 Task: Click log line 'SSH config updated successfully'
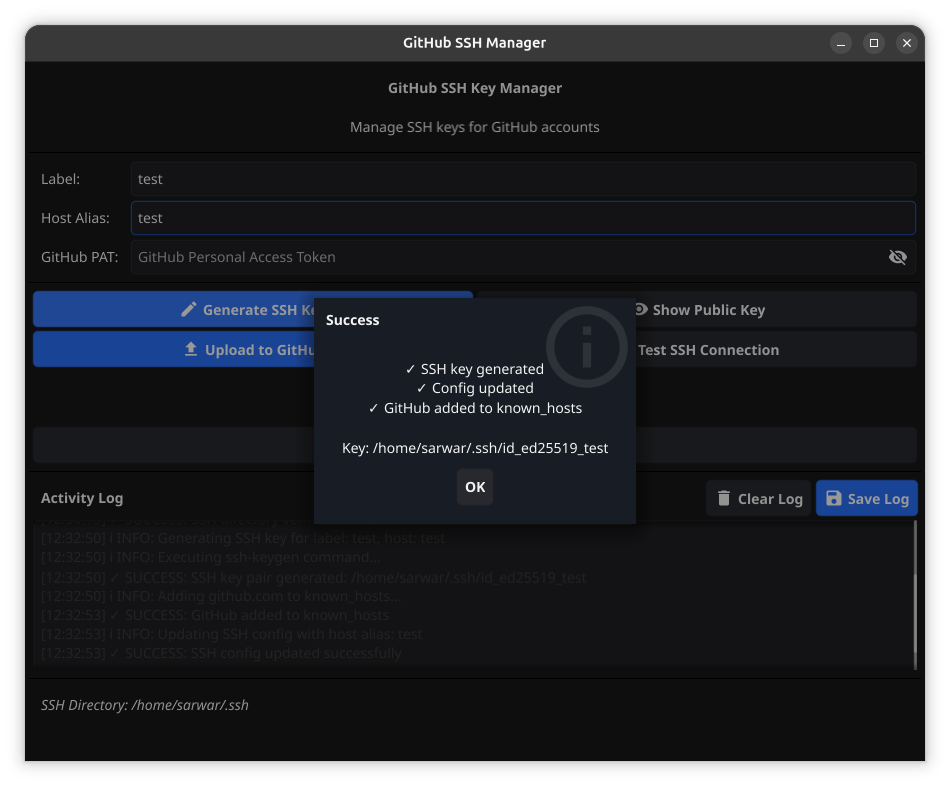click(x=221, y=653)
